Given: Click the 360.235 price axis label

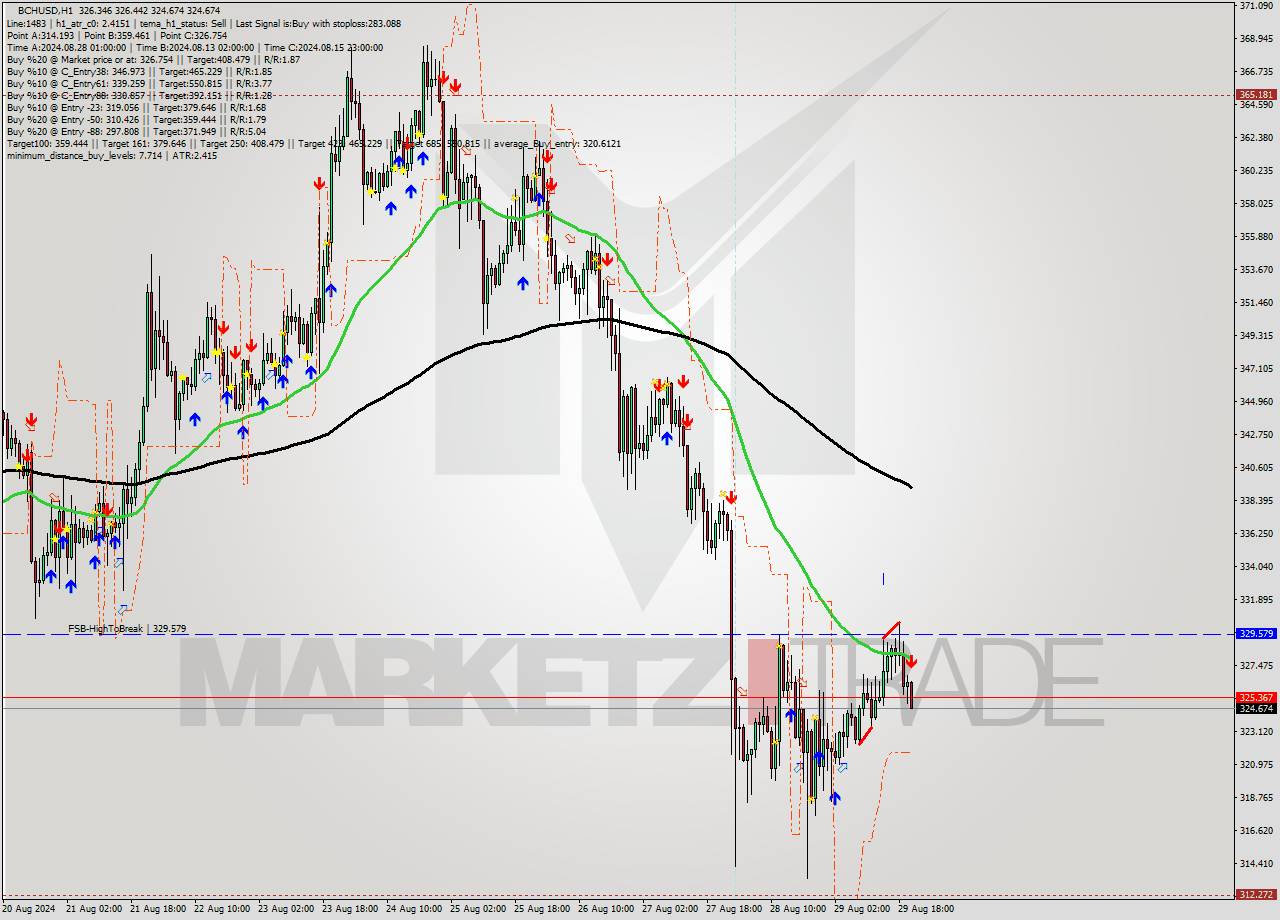Looking at the screenshot, I should [x=1255, y=170].
